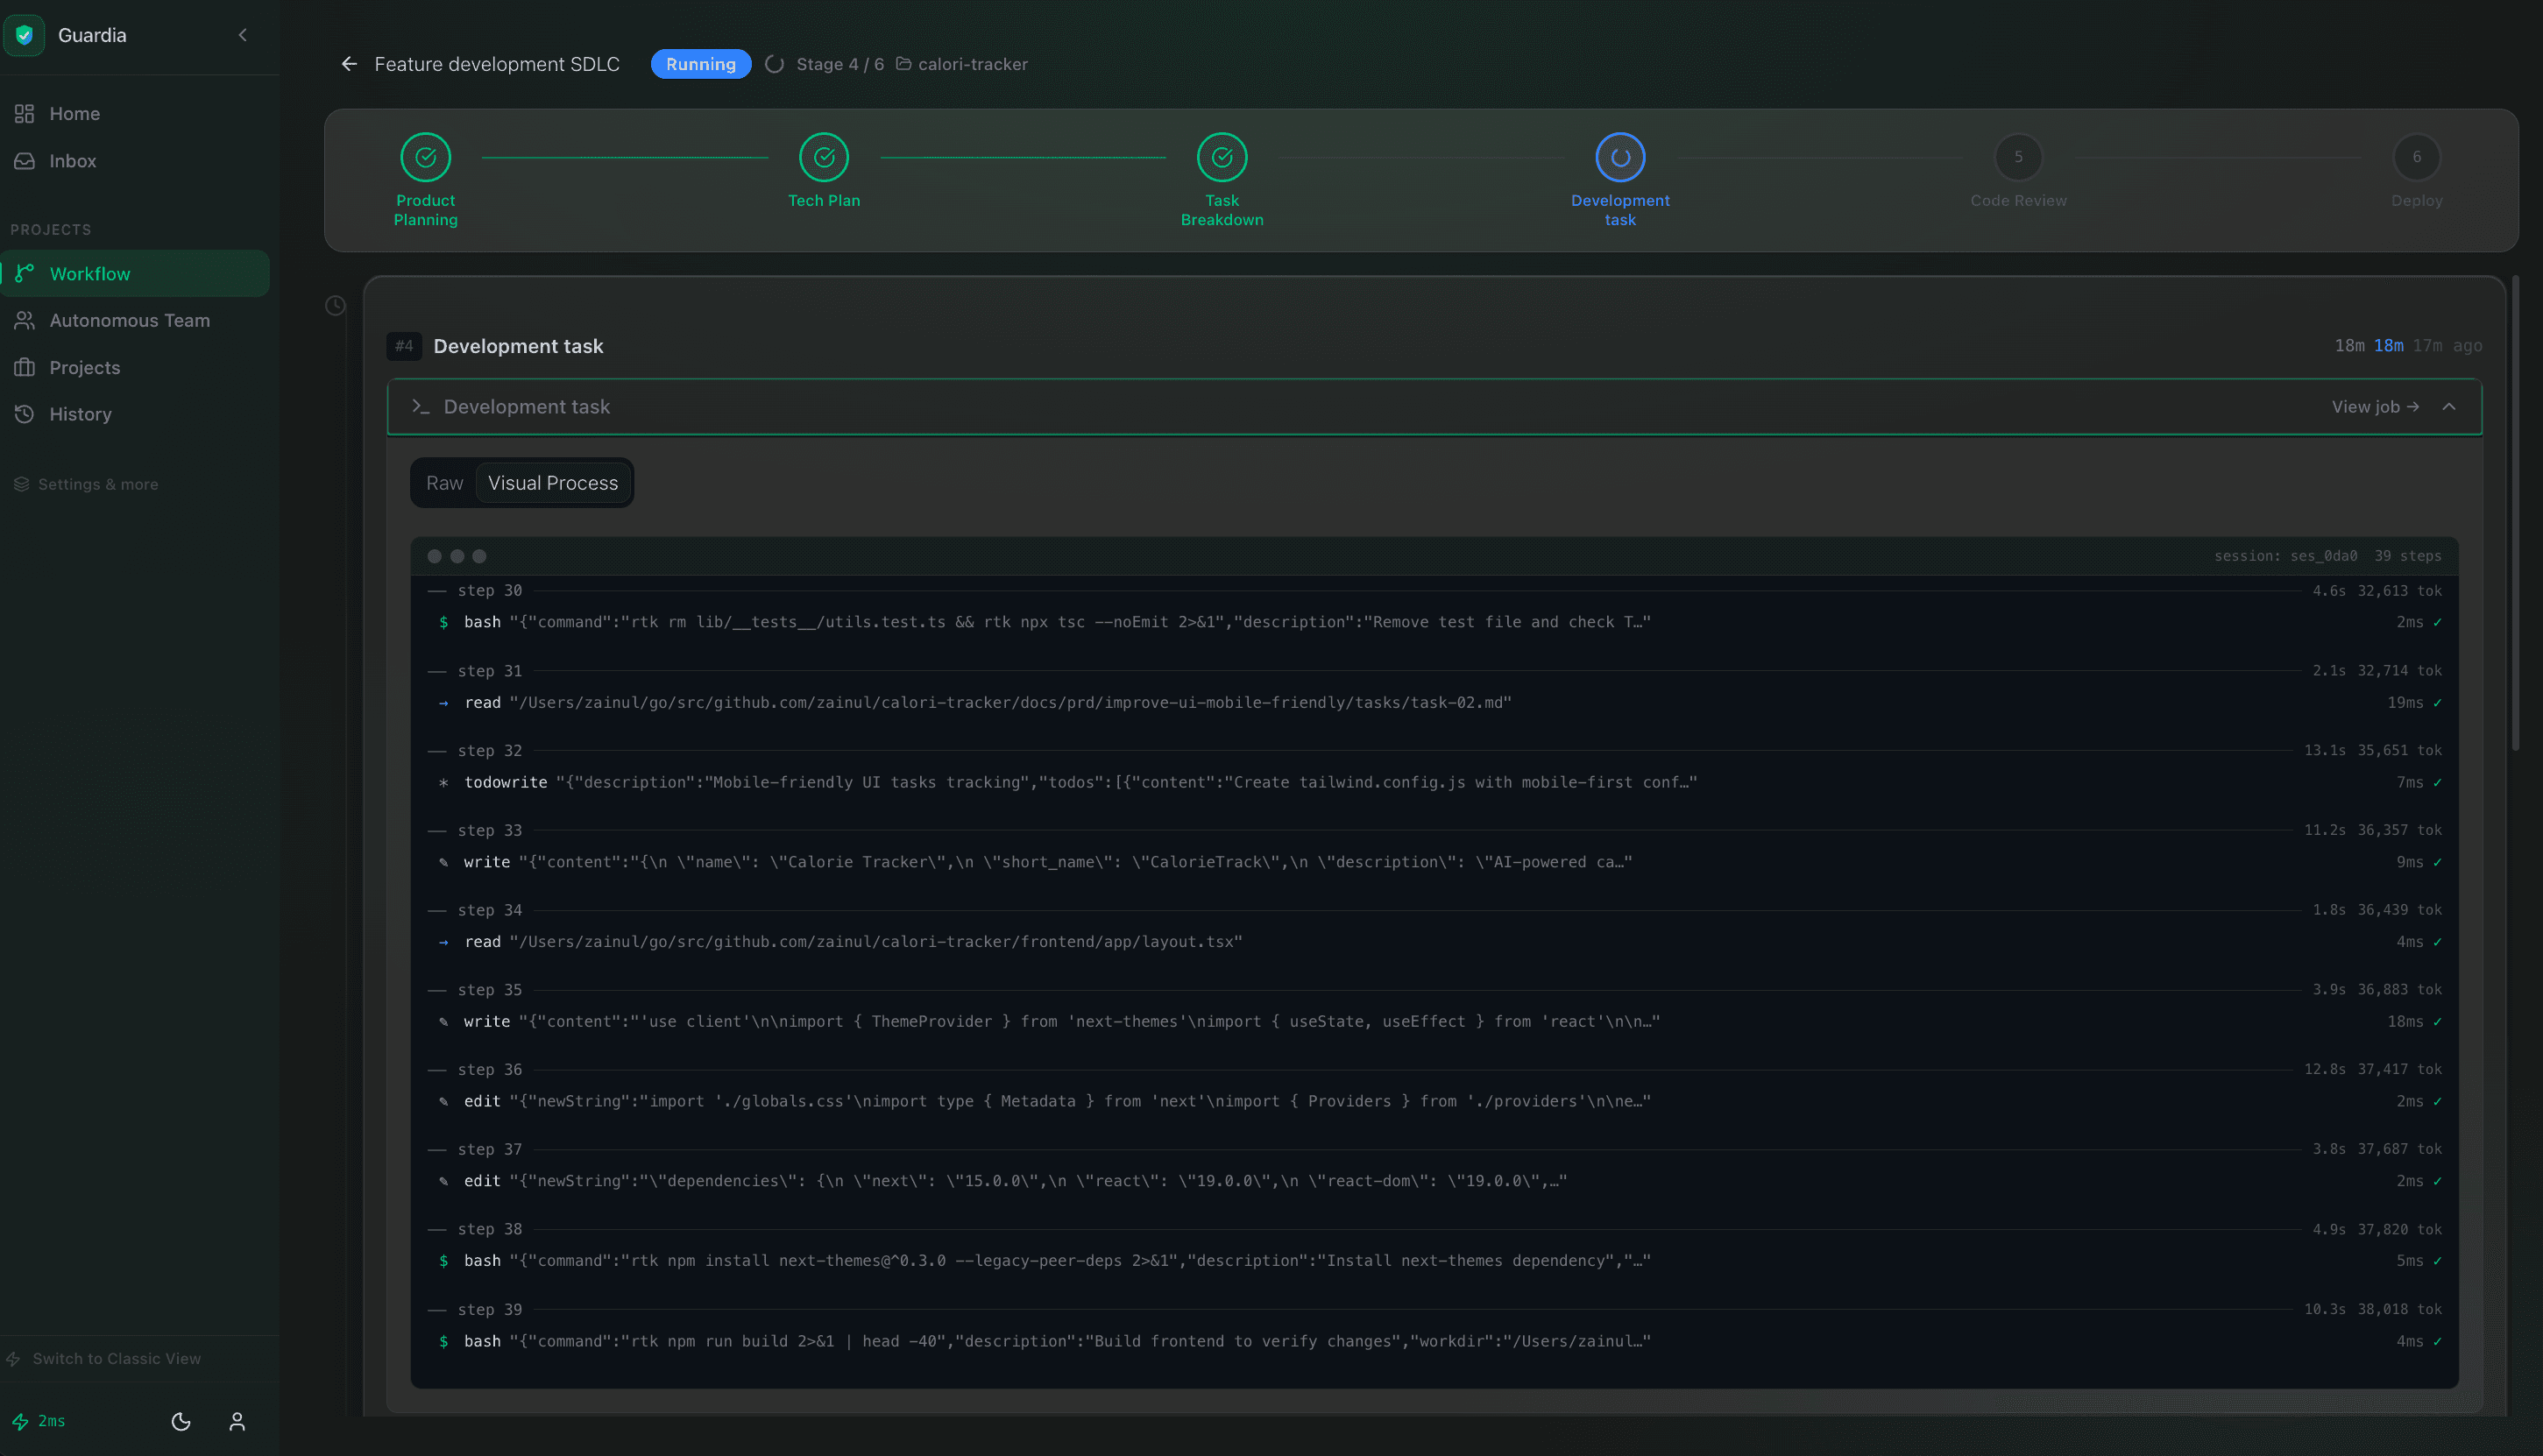Click the Inbox tray icon
Image resolution: width=2543 pixels, height=1456 pixels.
coord(24,161)
